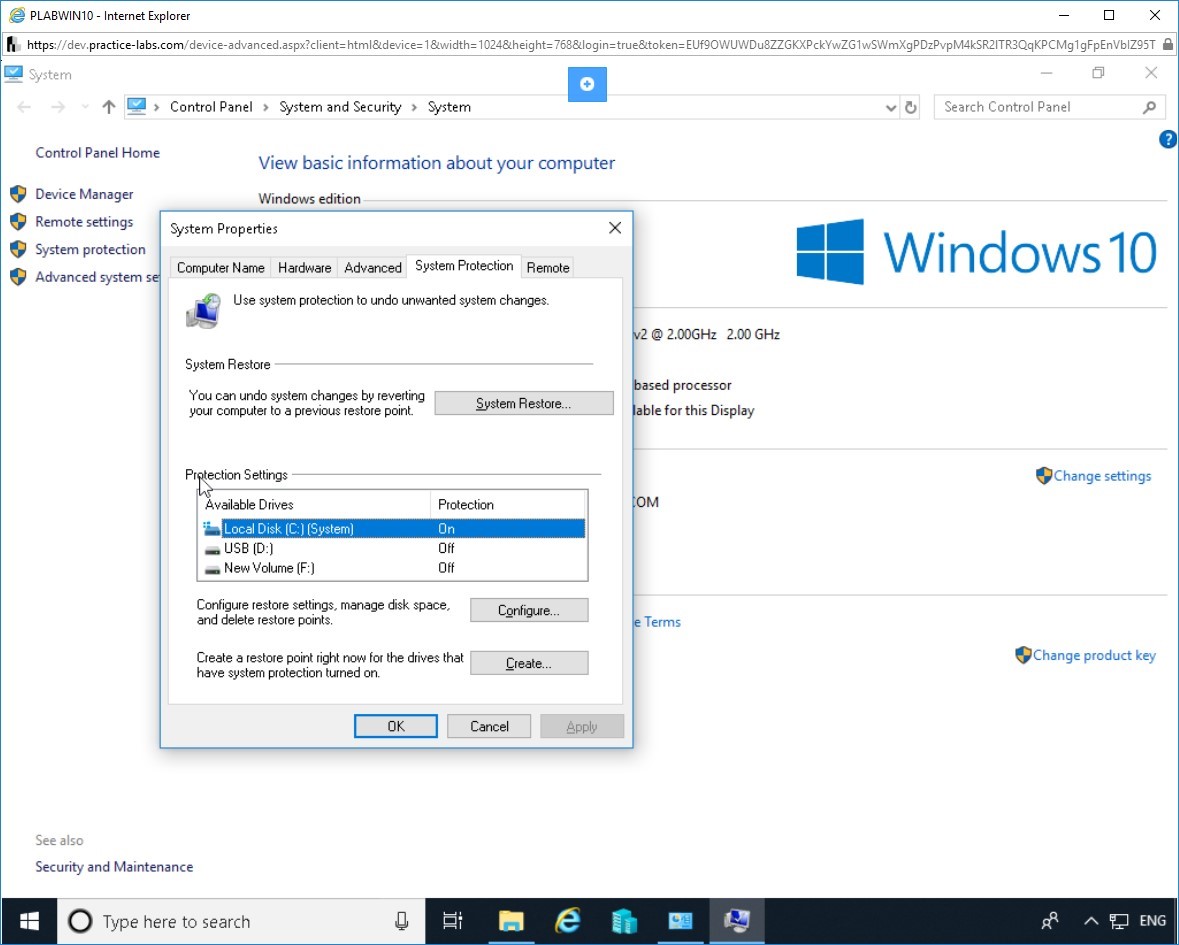Open the Help question mark icon

click(x=1168, y=139)
